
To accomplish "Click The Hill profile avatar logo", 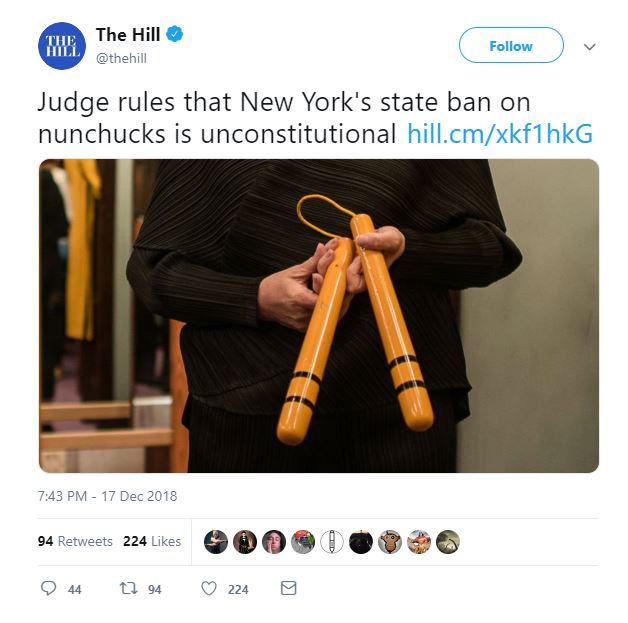I will pos(62,46).
